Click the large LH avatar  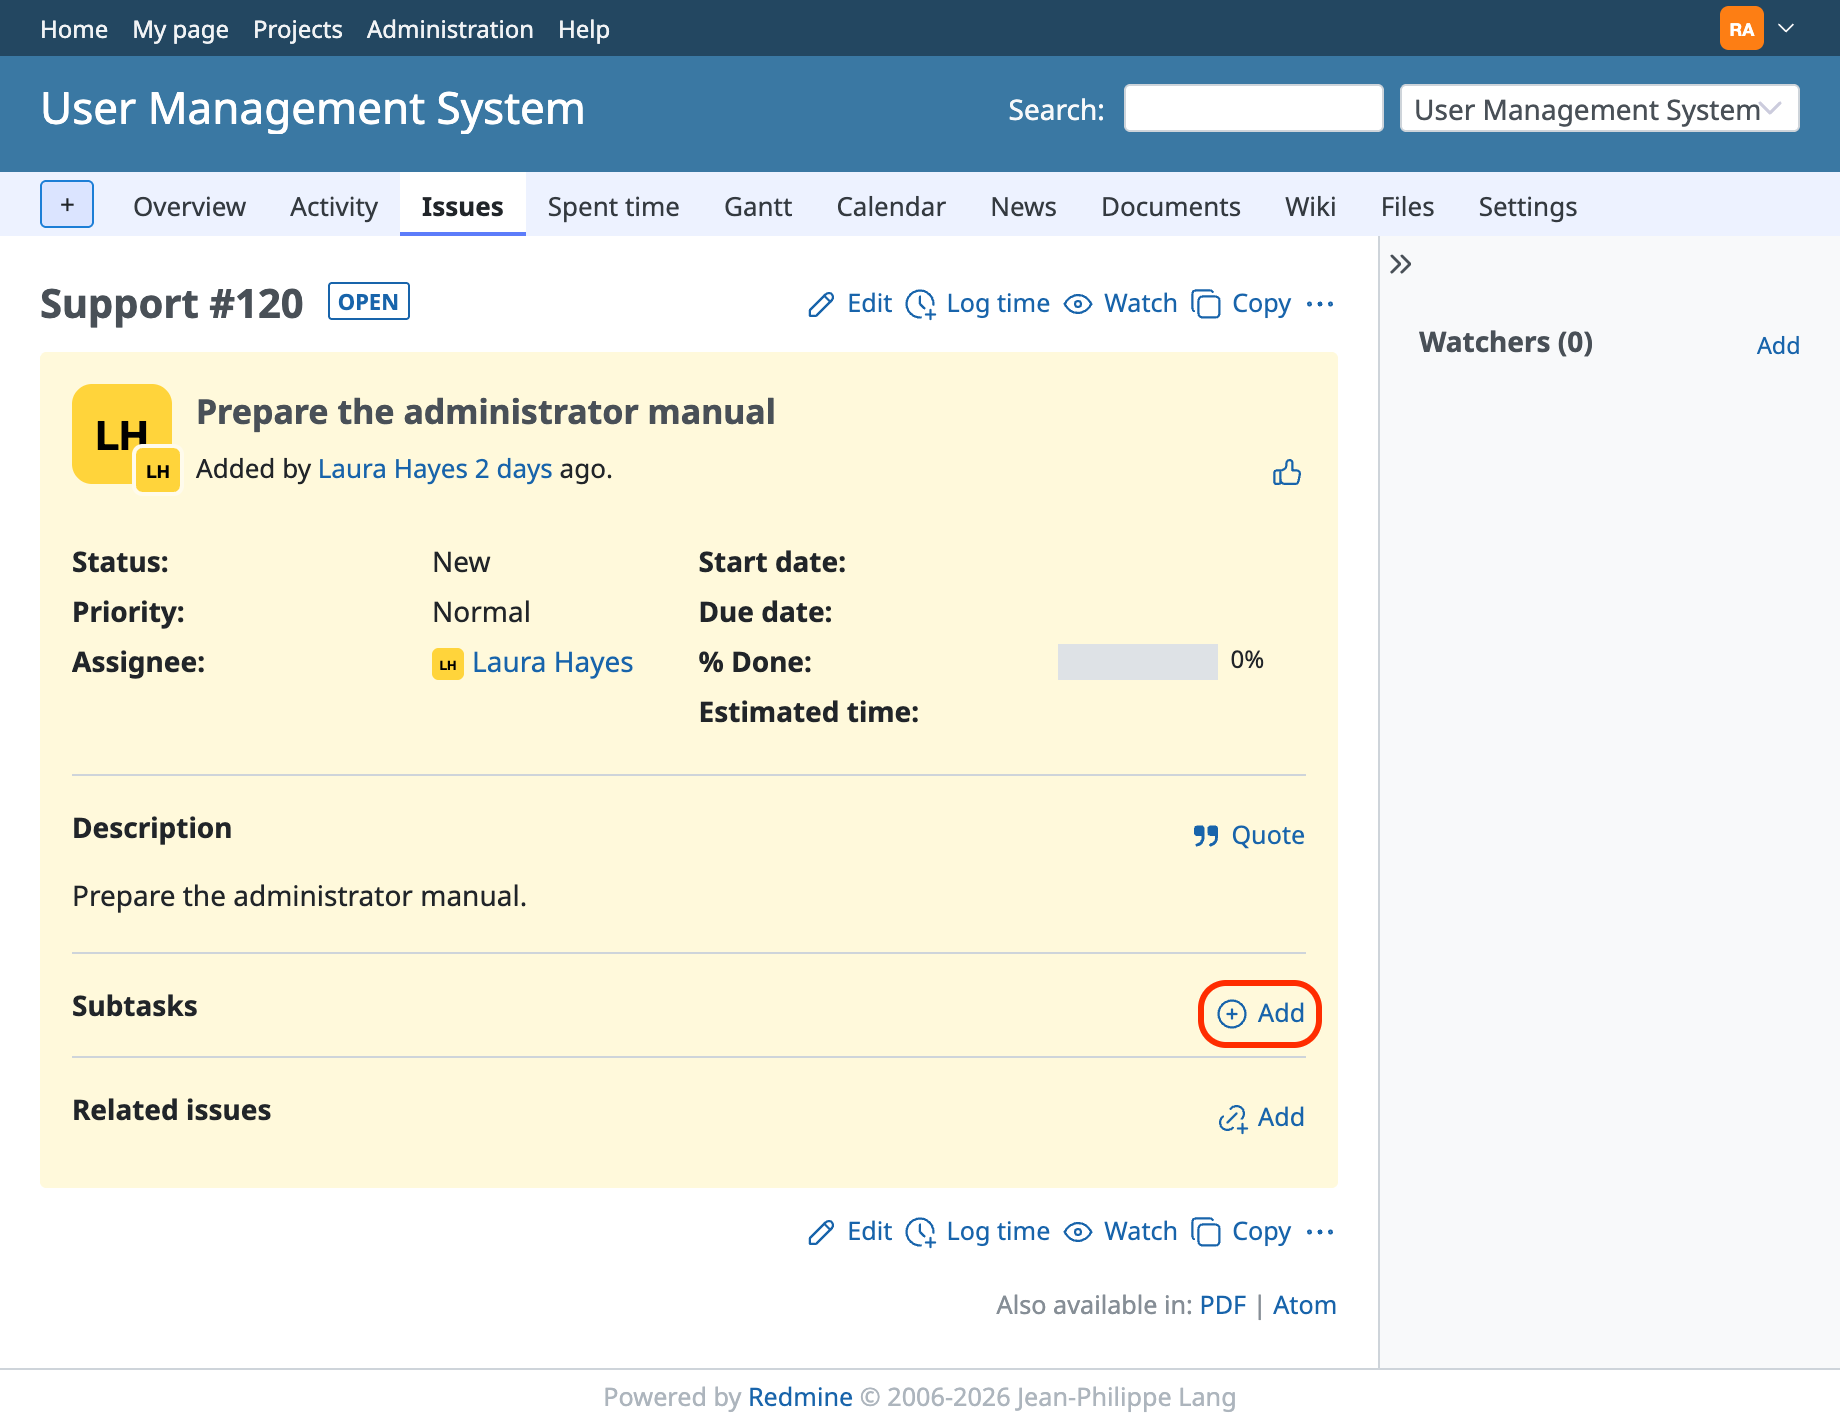click(x=122, y=434)
